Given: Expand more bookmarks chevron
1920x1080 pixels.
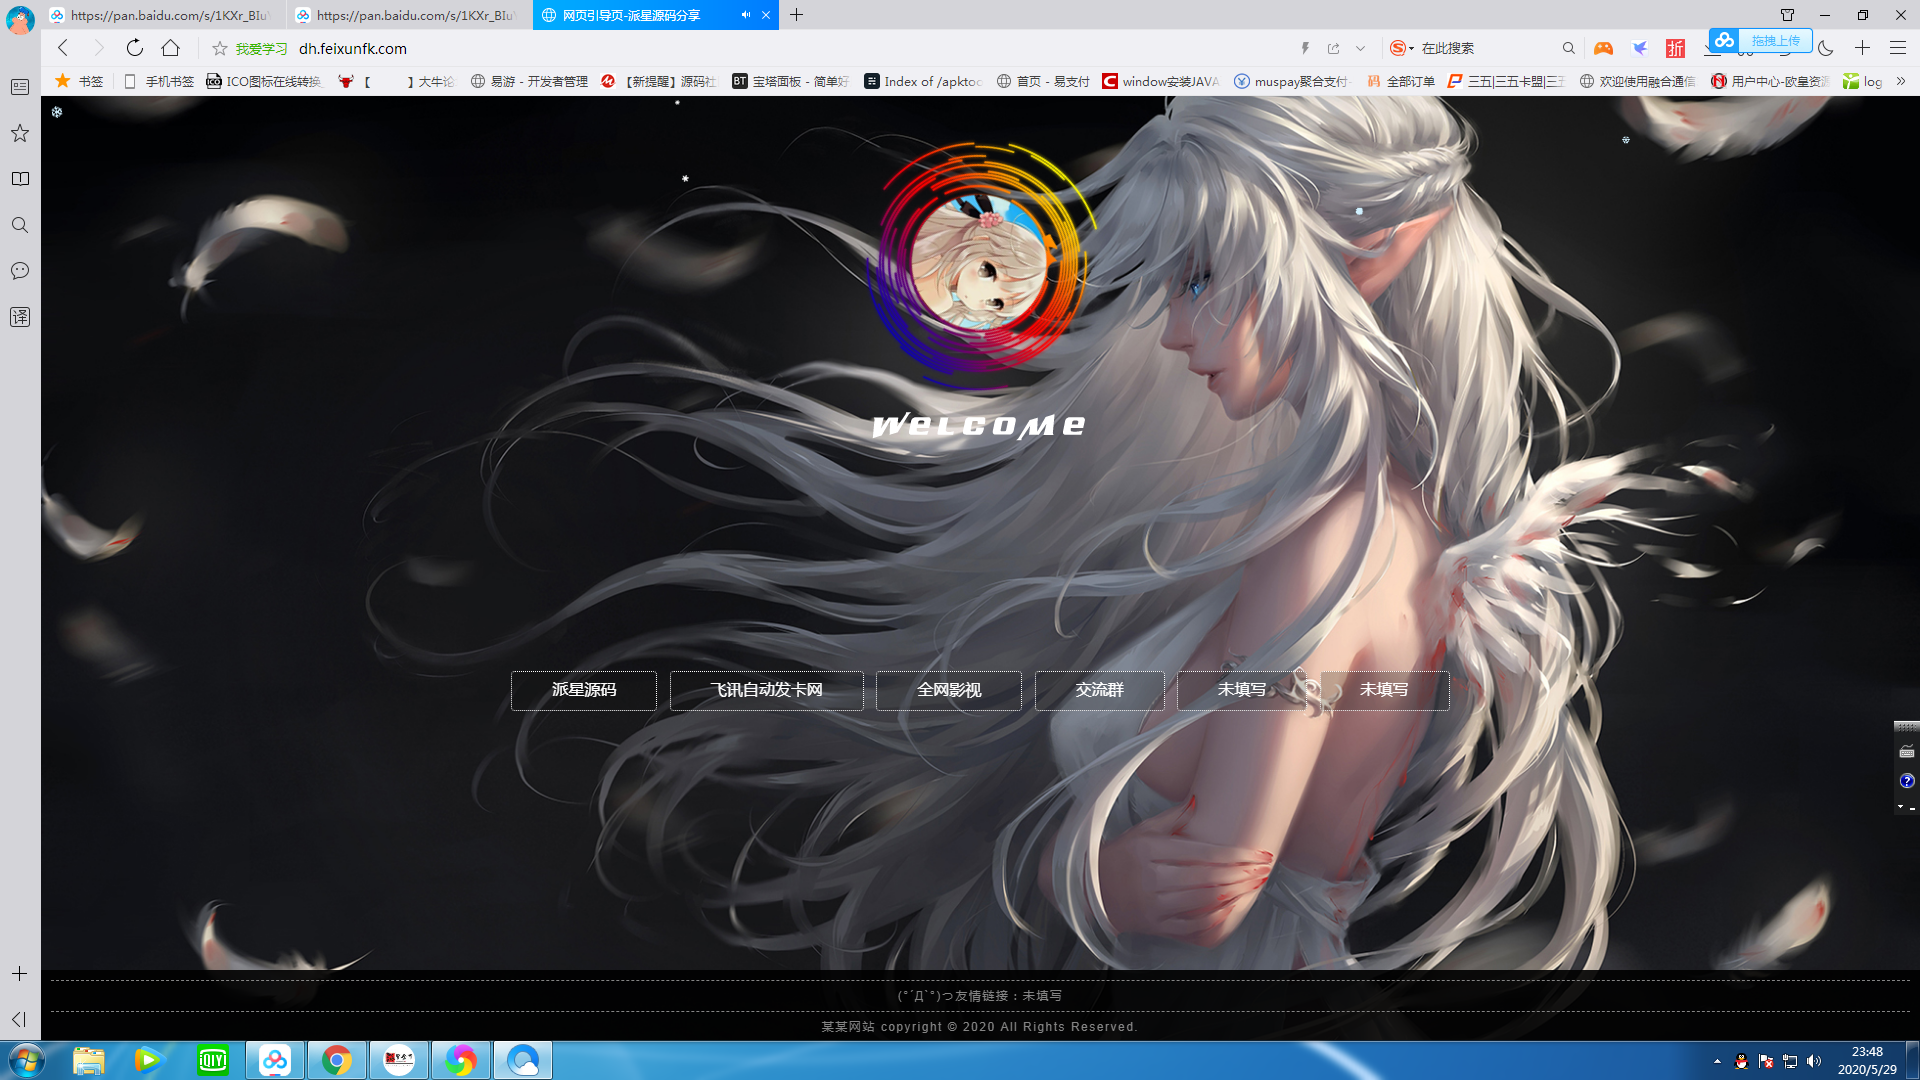Looking at the screenshot, I should pyautogui.click(x=1901, y=81).
